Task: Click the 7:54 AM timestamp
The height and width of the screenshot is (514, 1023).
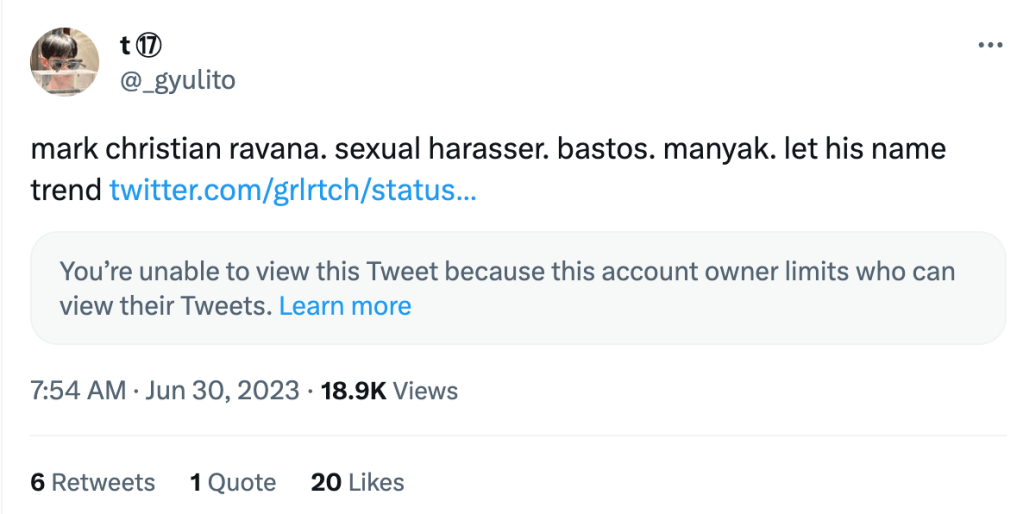Action: [78, 390]
